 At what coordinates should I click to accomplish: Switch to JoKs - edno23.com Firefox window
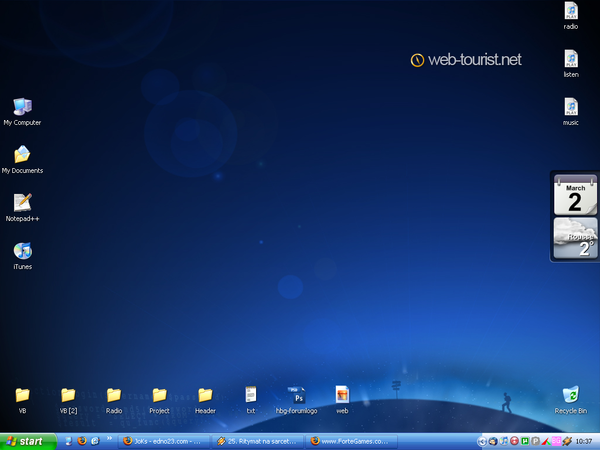pos(164,442)
